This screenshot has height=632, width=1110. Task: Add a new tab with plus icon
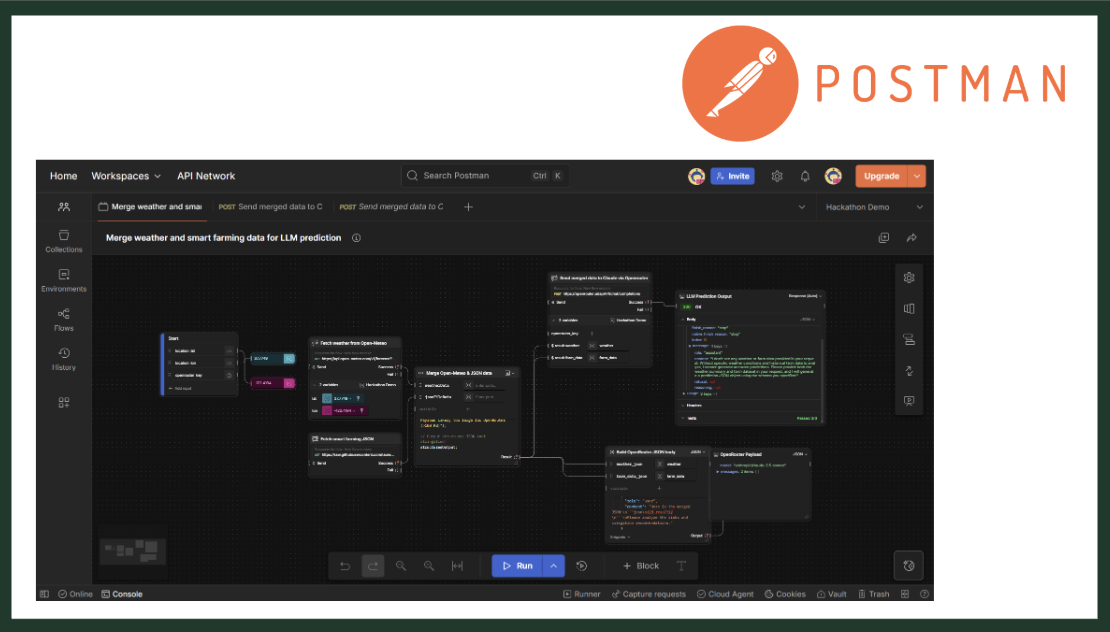click(468, 207)
